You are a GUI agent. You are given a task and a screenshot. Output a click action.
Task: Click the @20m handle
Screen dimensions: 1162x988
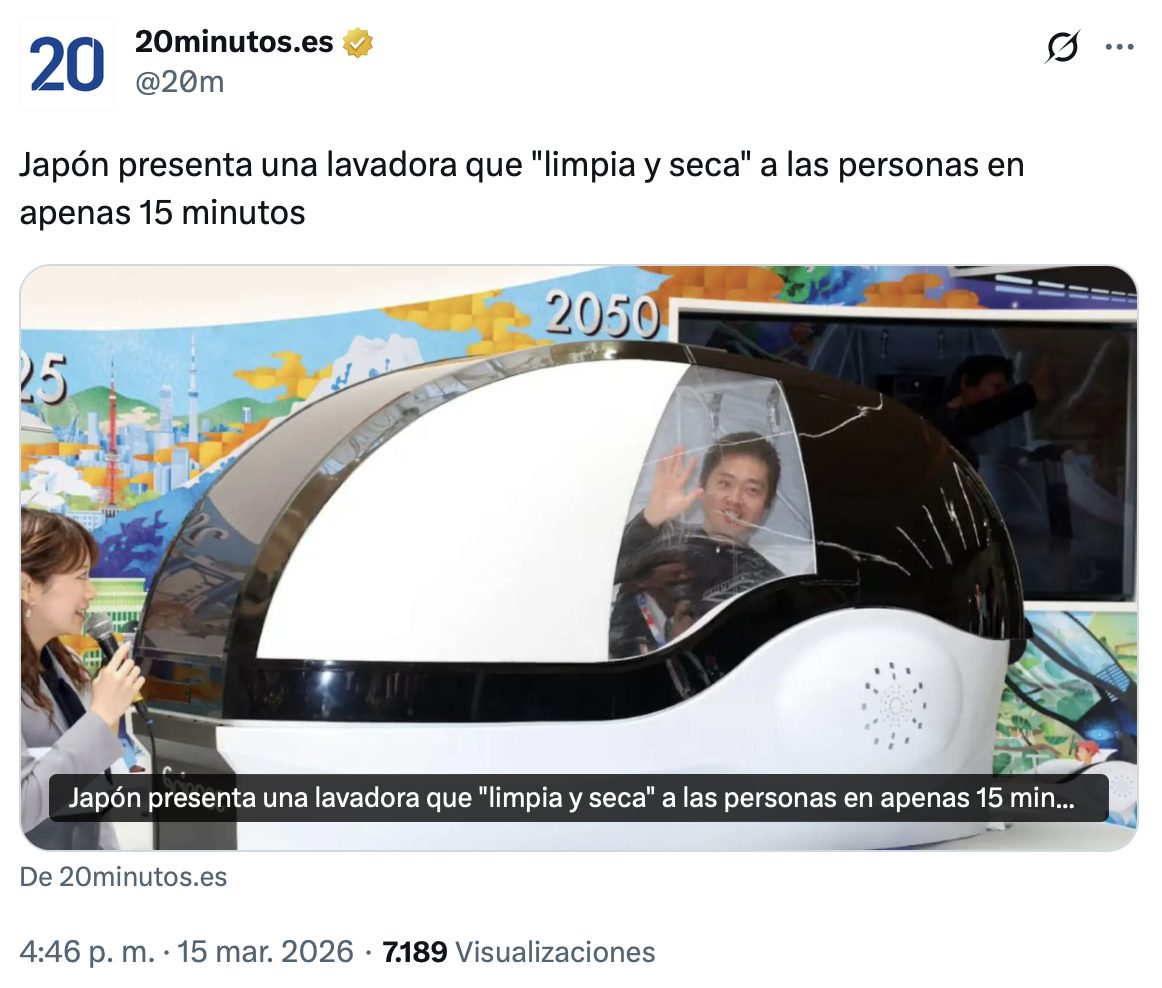click(x=179, y=82)
